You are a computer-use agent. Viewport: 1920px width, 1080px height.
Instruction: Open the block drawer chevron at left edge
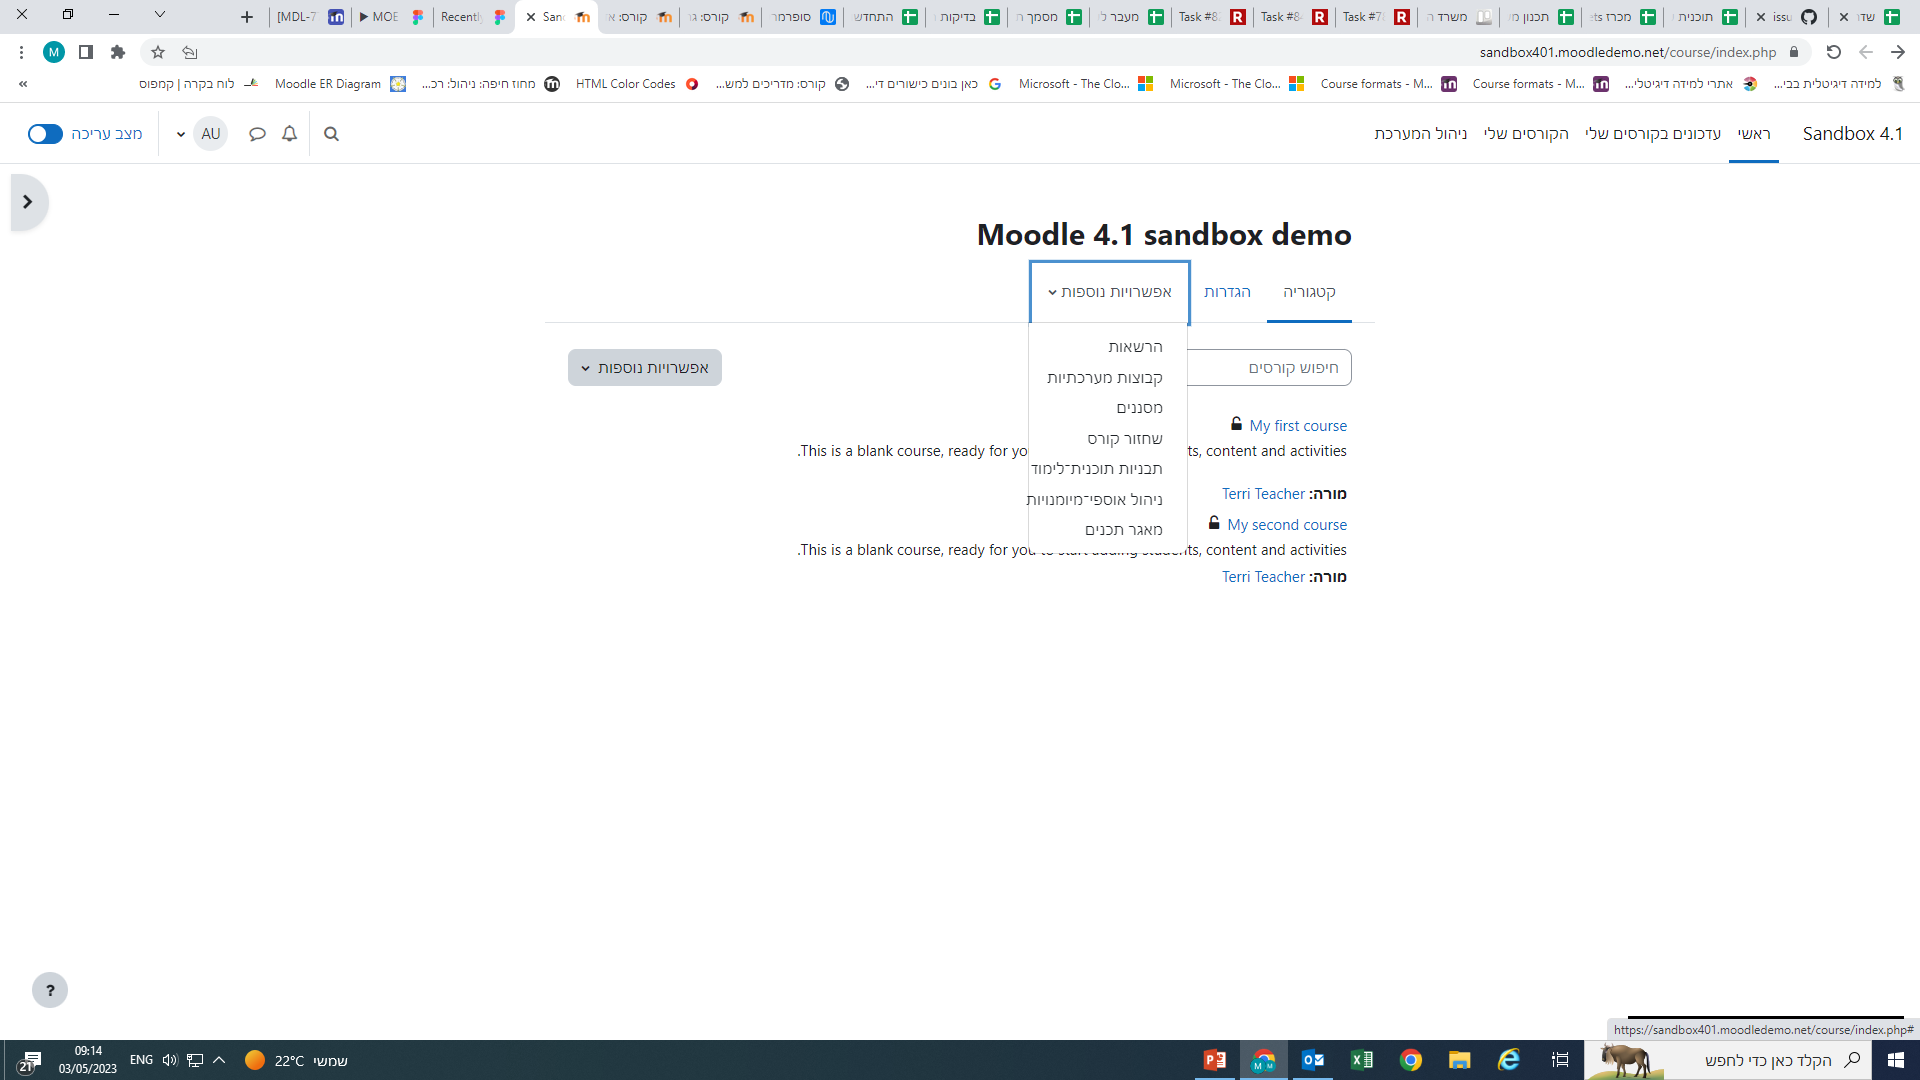click(x=28, y=202)
